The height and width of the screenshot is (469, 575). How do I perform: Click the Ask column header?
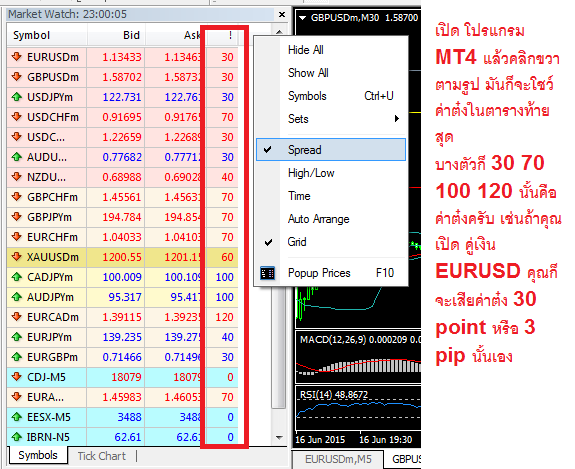[x=176, y=35]
